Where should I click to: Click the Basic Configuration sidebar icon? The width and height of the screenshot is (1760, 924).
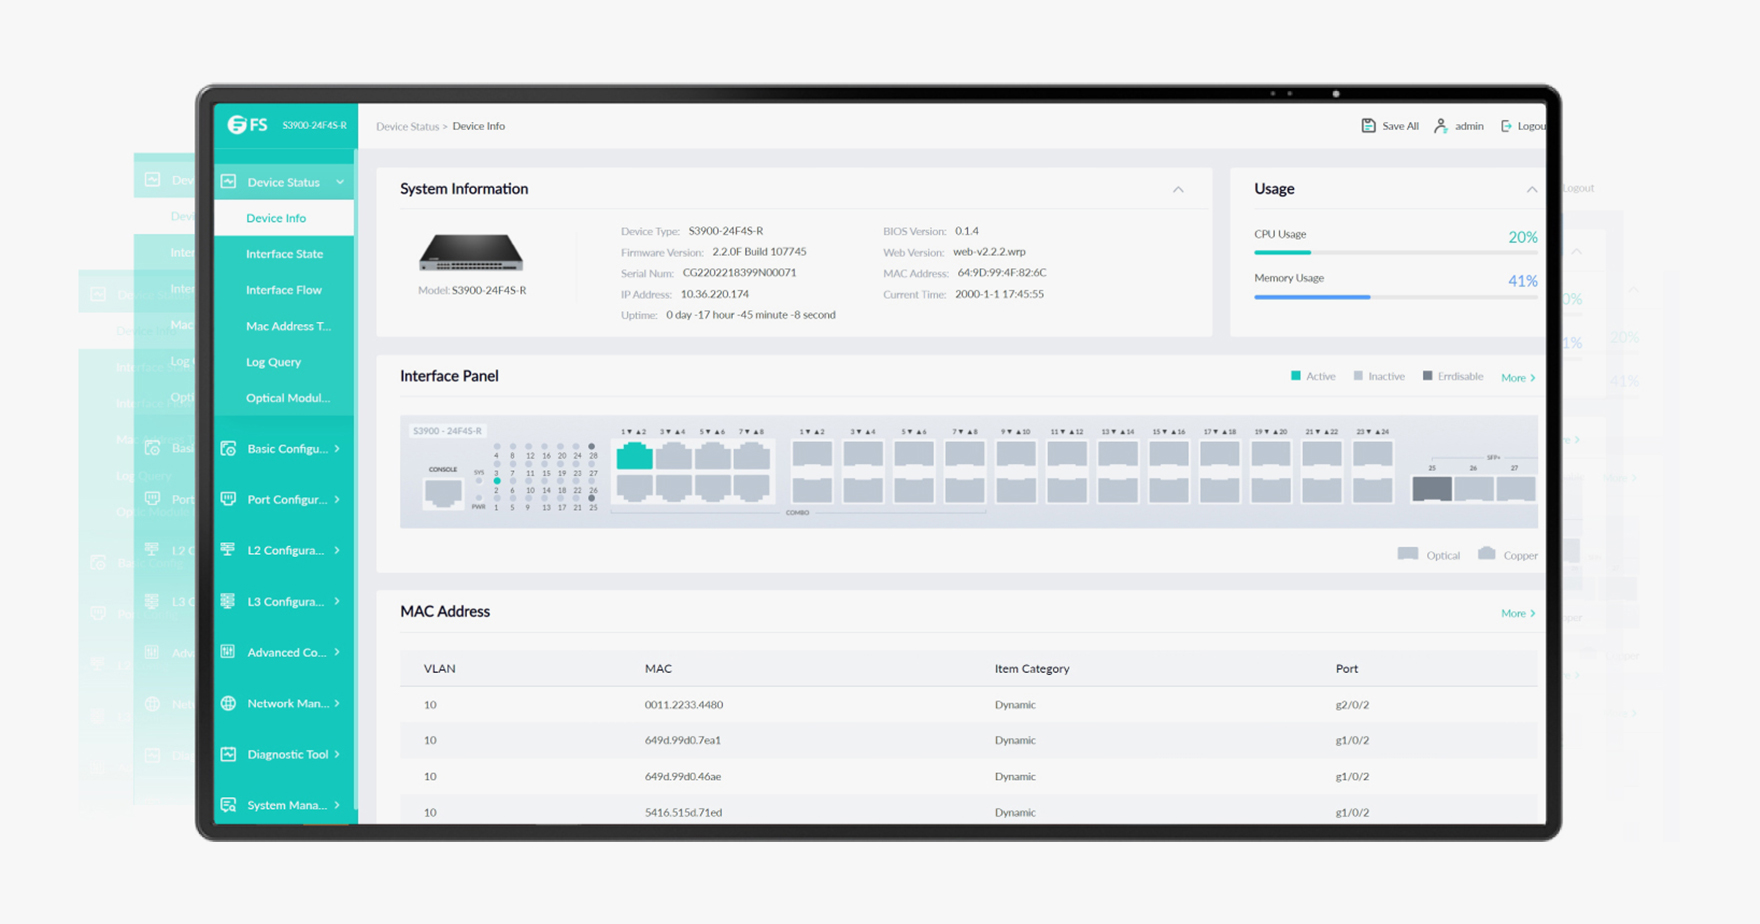[x=229, y=449]
